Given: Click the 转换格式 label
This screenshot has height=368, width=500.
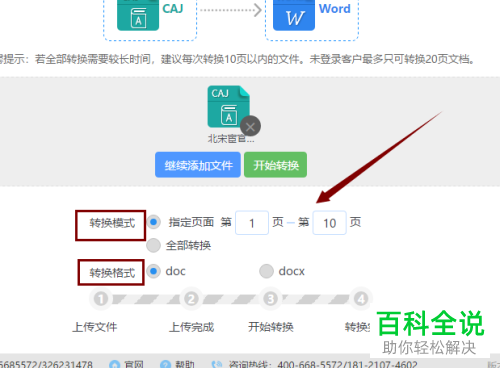Looking at the screenshot, I should pos(112,273).
